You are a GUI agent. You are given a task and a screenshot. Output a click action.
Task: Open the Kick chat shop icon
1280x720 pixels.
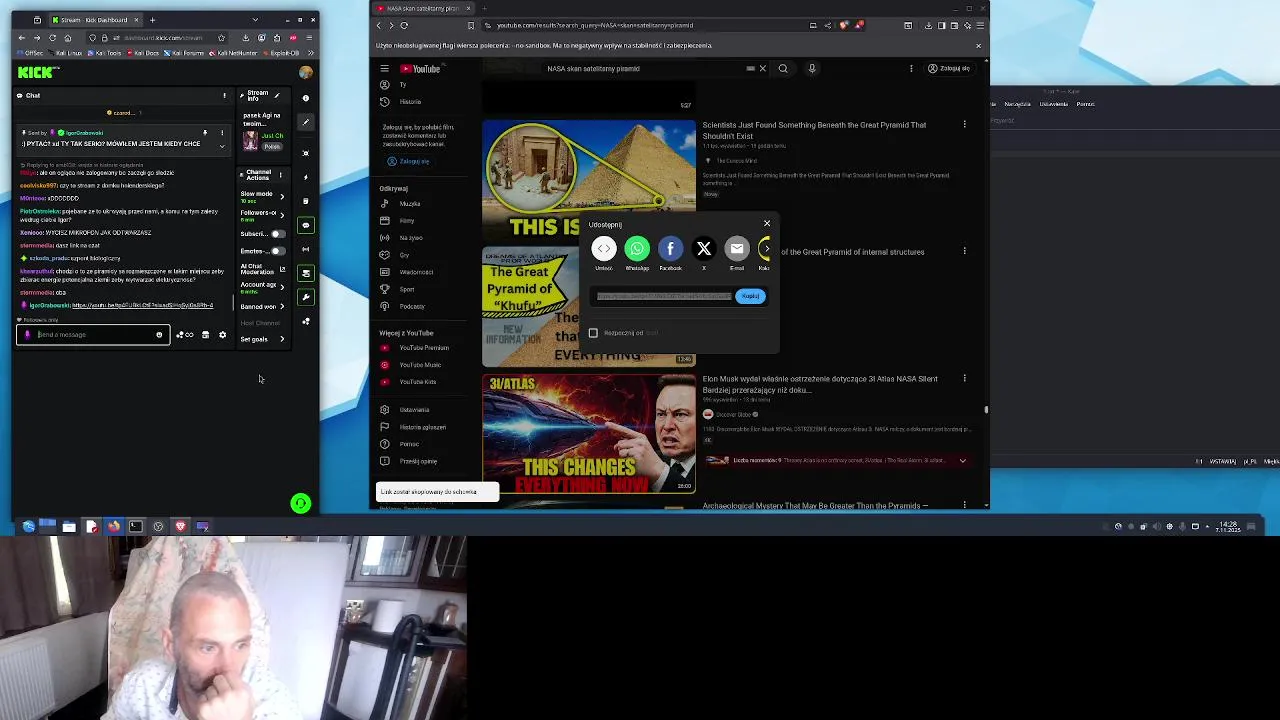tap(205, 335)
